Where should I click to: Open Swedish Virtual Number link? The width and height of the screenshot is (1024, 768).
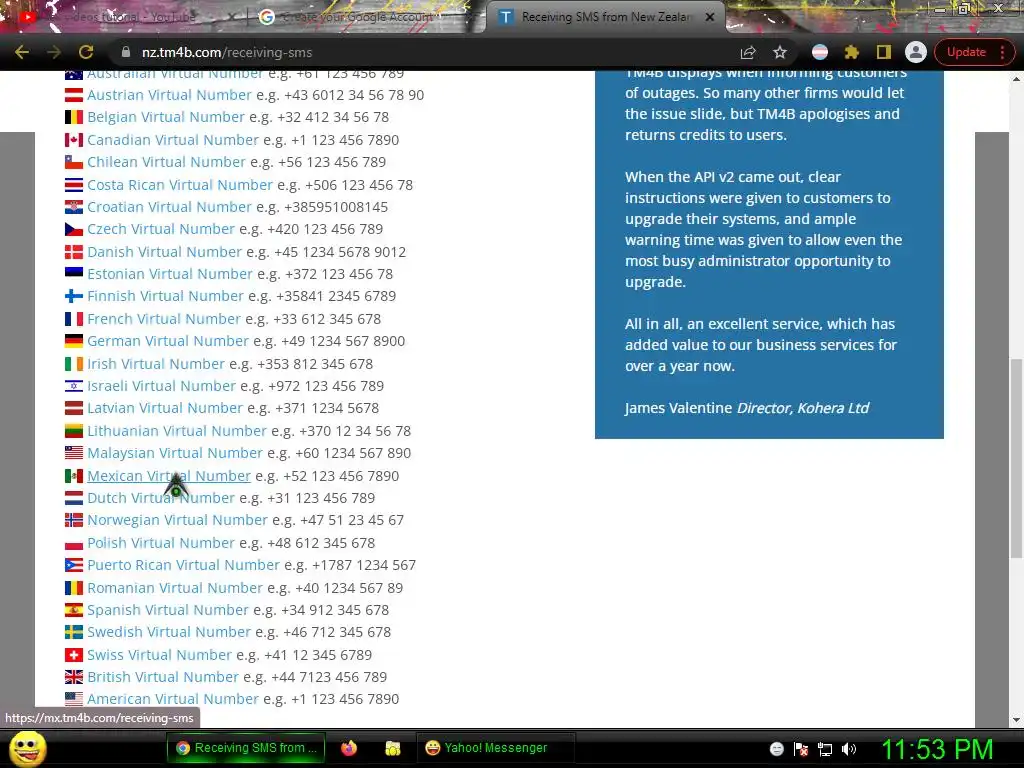pyautogui.click(x=169, y=633)
